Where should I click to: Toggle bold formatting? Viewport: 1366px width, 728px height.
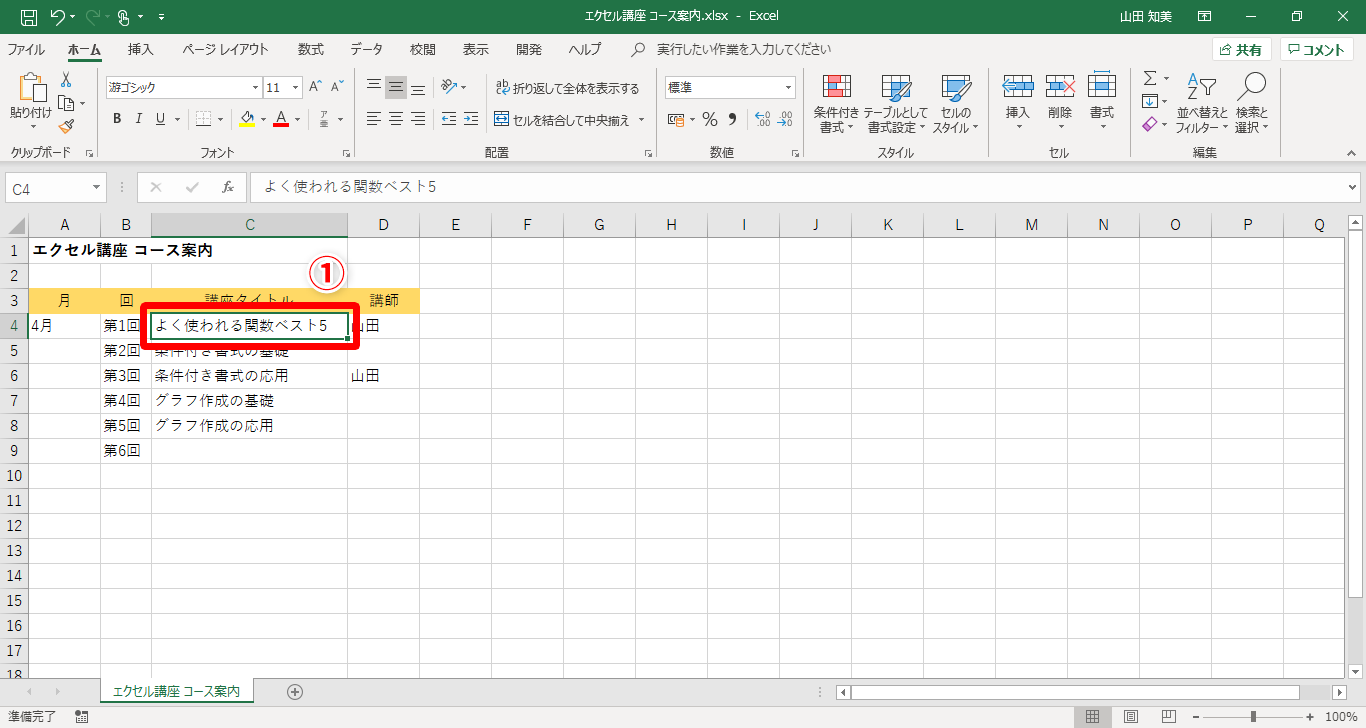[x=117, y=119]
